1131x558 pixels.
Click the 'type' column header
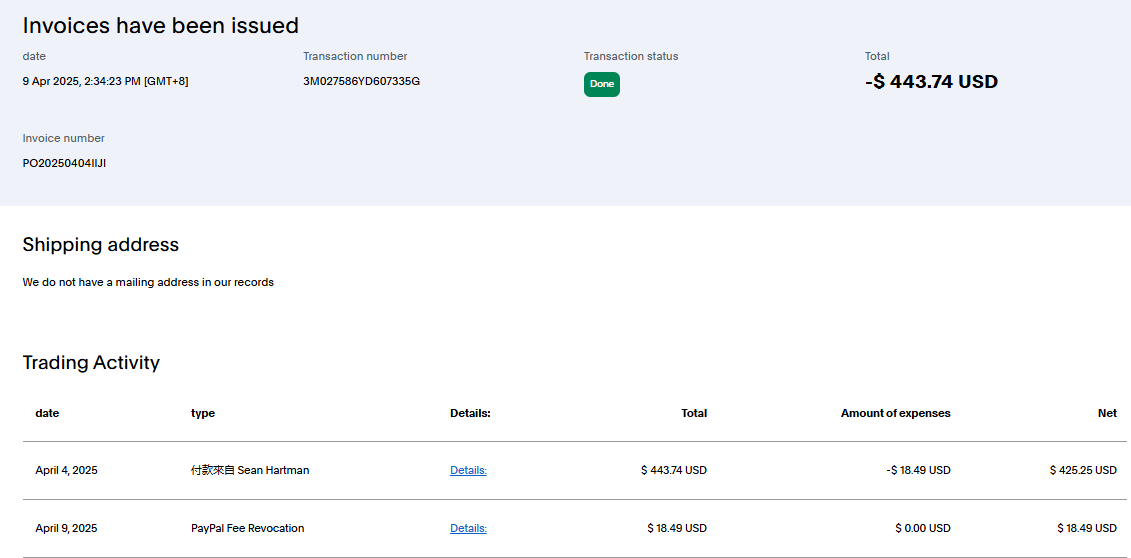click(203, 413)
